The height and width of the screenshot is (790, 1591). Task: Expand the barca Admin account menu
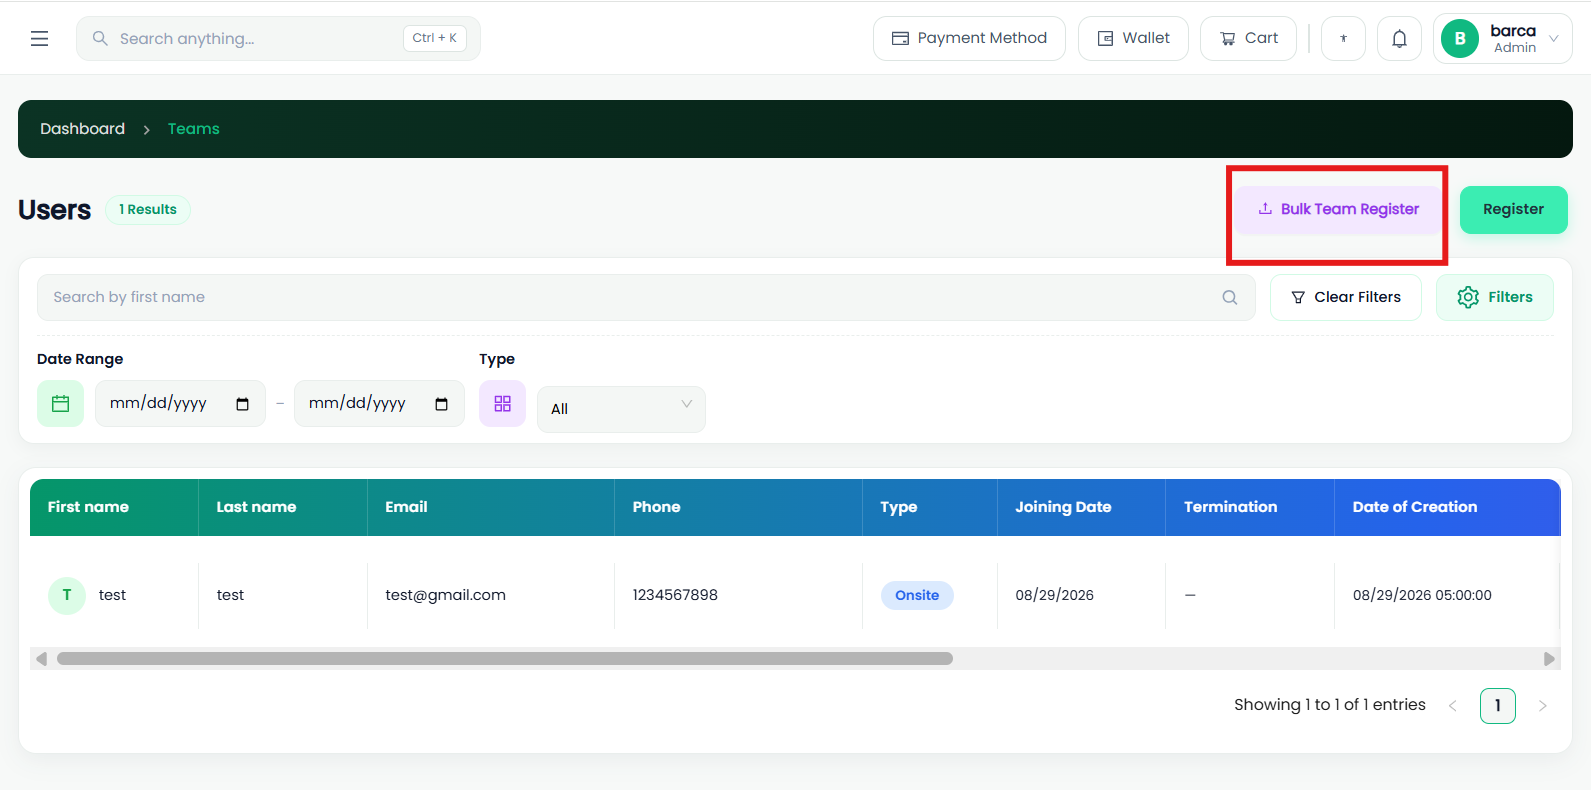pos(1502,38)
